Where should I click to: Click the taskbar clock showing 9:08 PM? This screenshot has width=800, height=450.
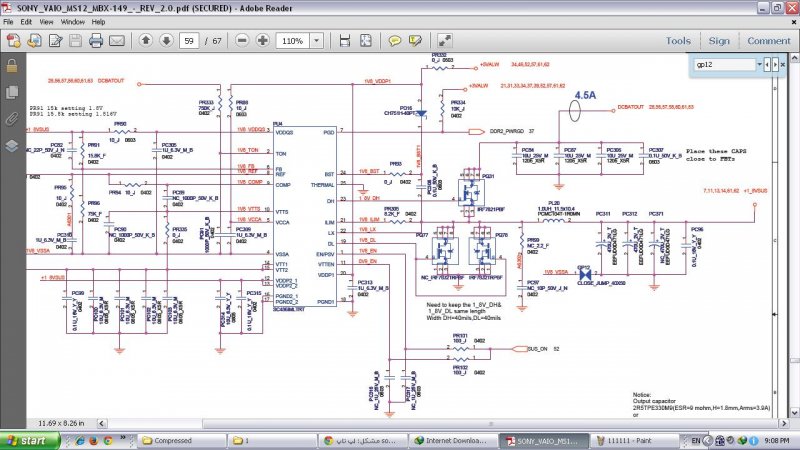(777, 440)
